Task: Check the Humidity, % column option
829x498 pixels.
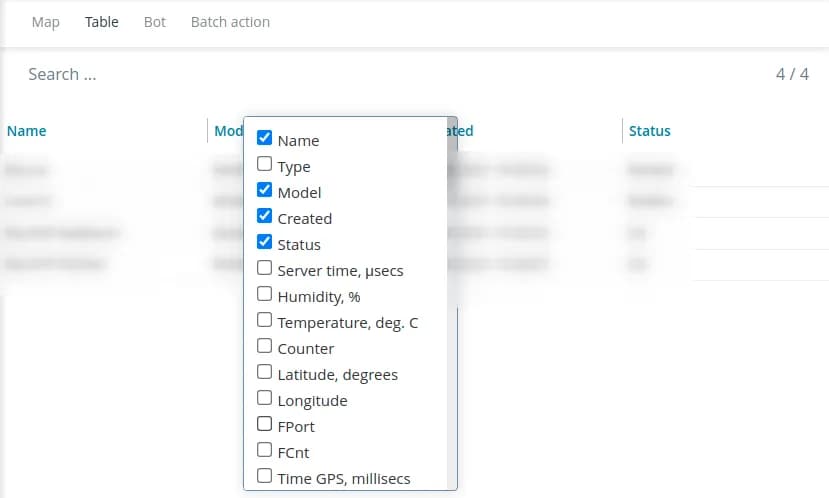Action: click(265, 294)
